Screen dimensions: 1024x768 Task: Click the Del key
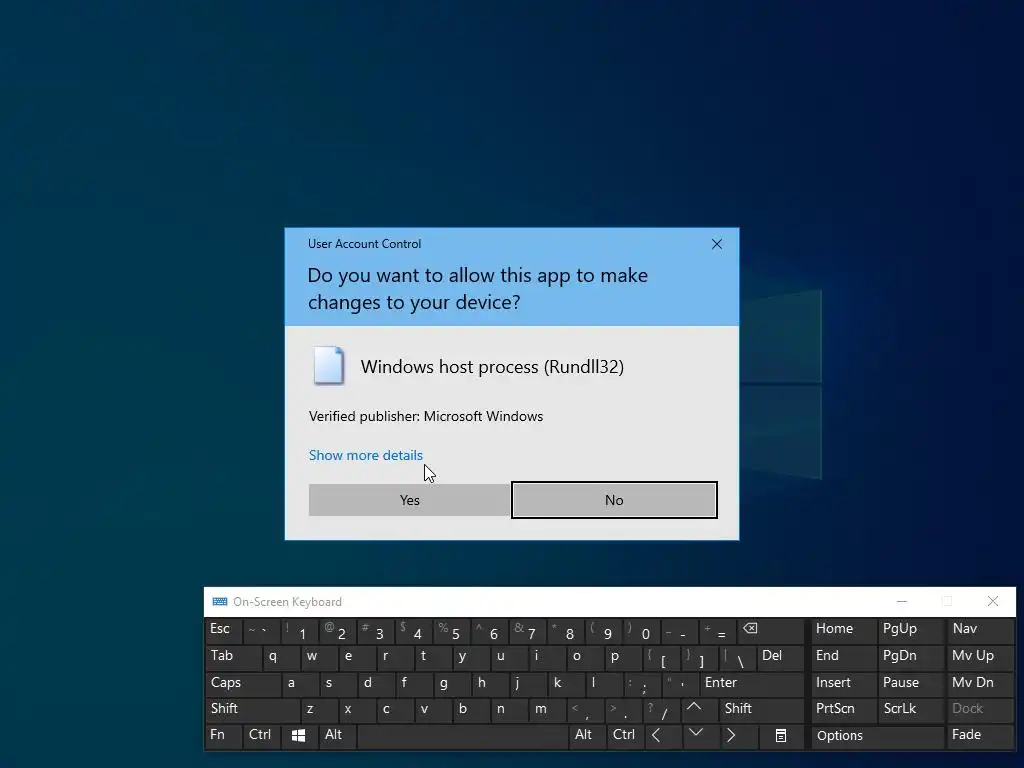780,657
